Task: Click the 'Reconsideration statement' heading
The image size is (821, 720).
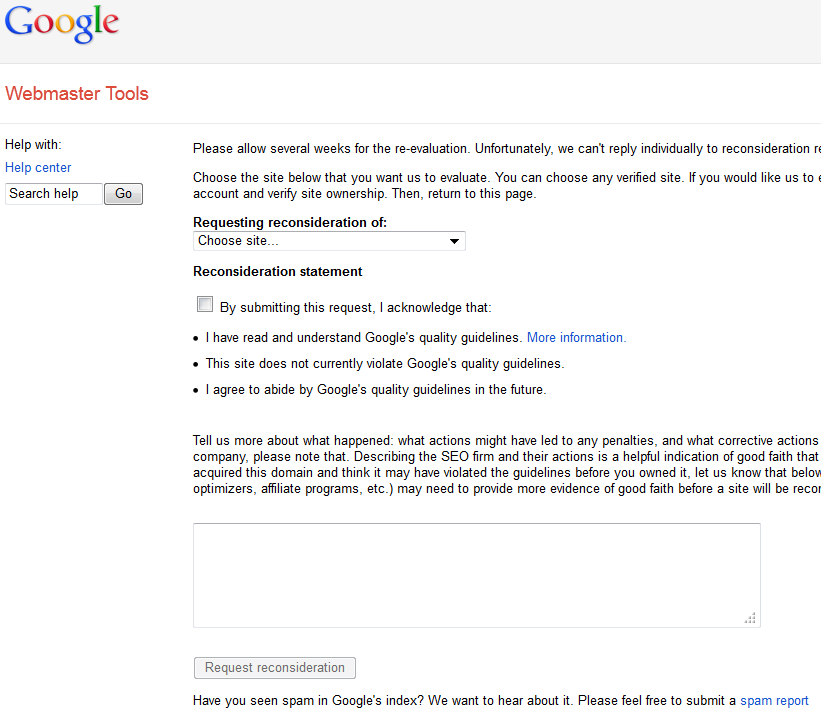Action: click(278, 272)
